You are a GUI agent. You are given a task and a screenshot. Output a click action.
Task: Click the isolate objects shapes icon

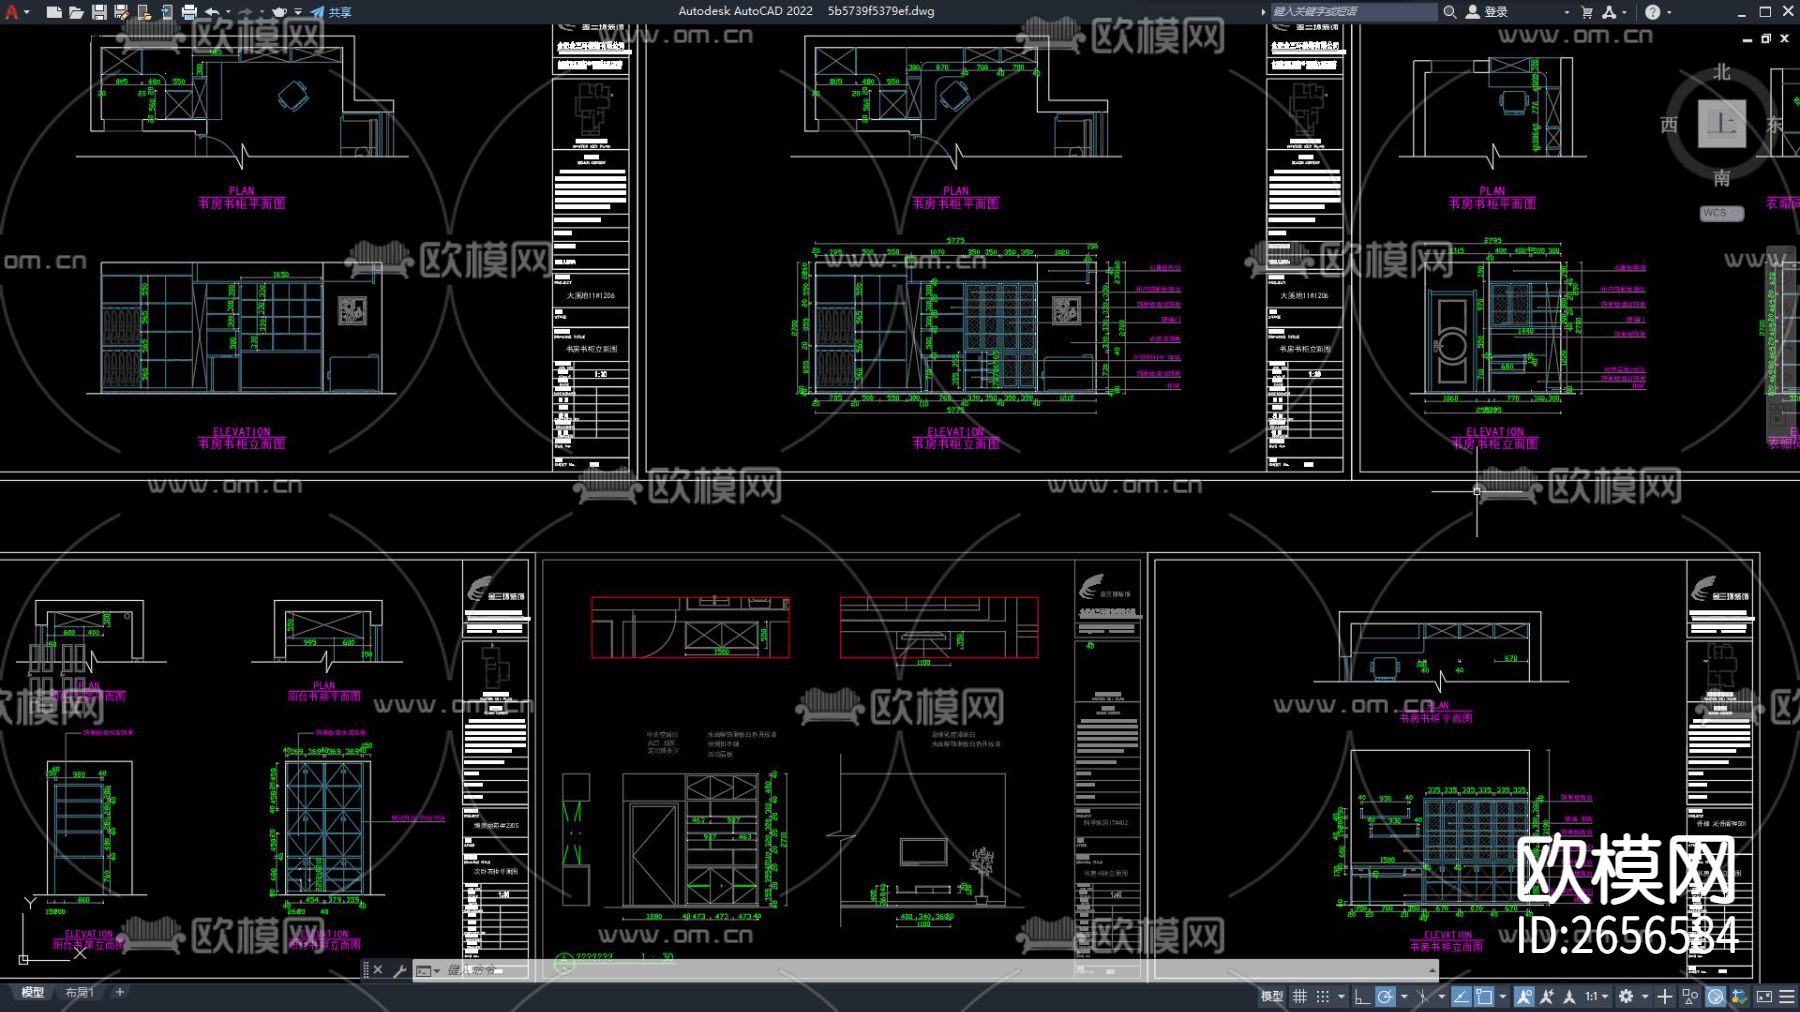coord(1690,996)
